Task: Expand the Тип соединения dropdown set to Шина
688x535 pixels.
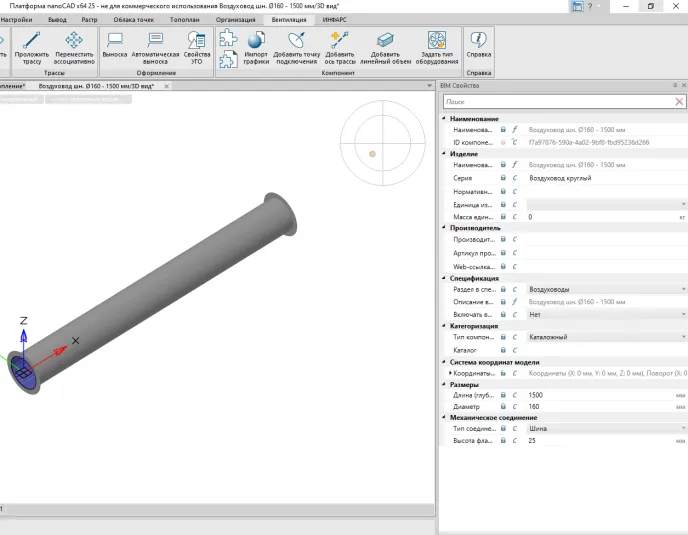Action: (683, 428)
